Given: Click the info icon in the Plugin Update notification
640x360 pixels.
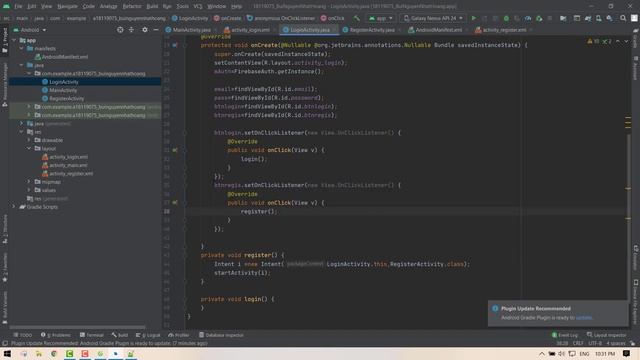Looking at the screenshot, I should (495, 309).
